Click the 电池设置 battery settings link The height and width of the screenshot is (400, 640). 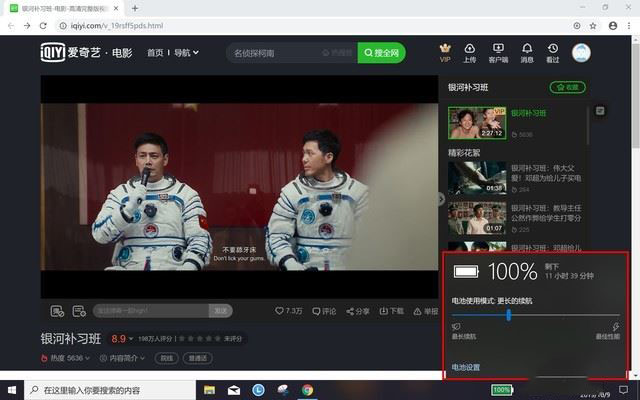coord(466,367)
